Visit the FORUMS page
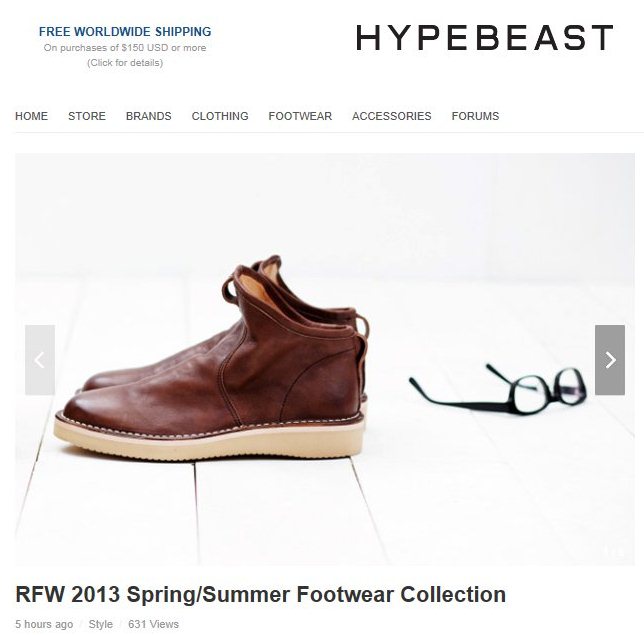 pyautogui.click(x=476, y=116)
